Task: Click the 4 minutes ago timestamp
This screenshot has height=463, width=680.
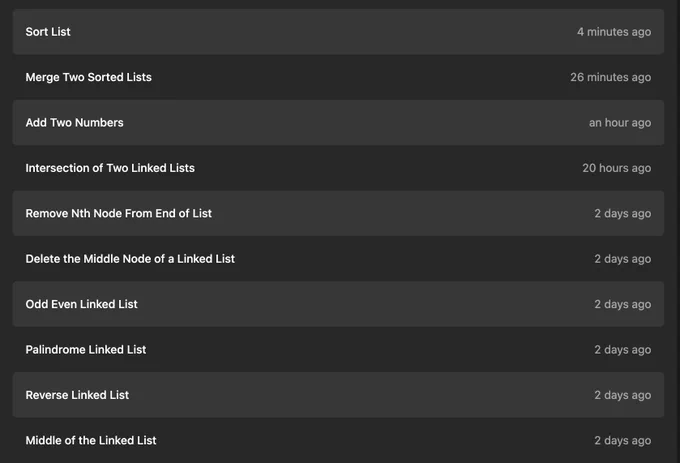Action: tap(614, 32)
